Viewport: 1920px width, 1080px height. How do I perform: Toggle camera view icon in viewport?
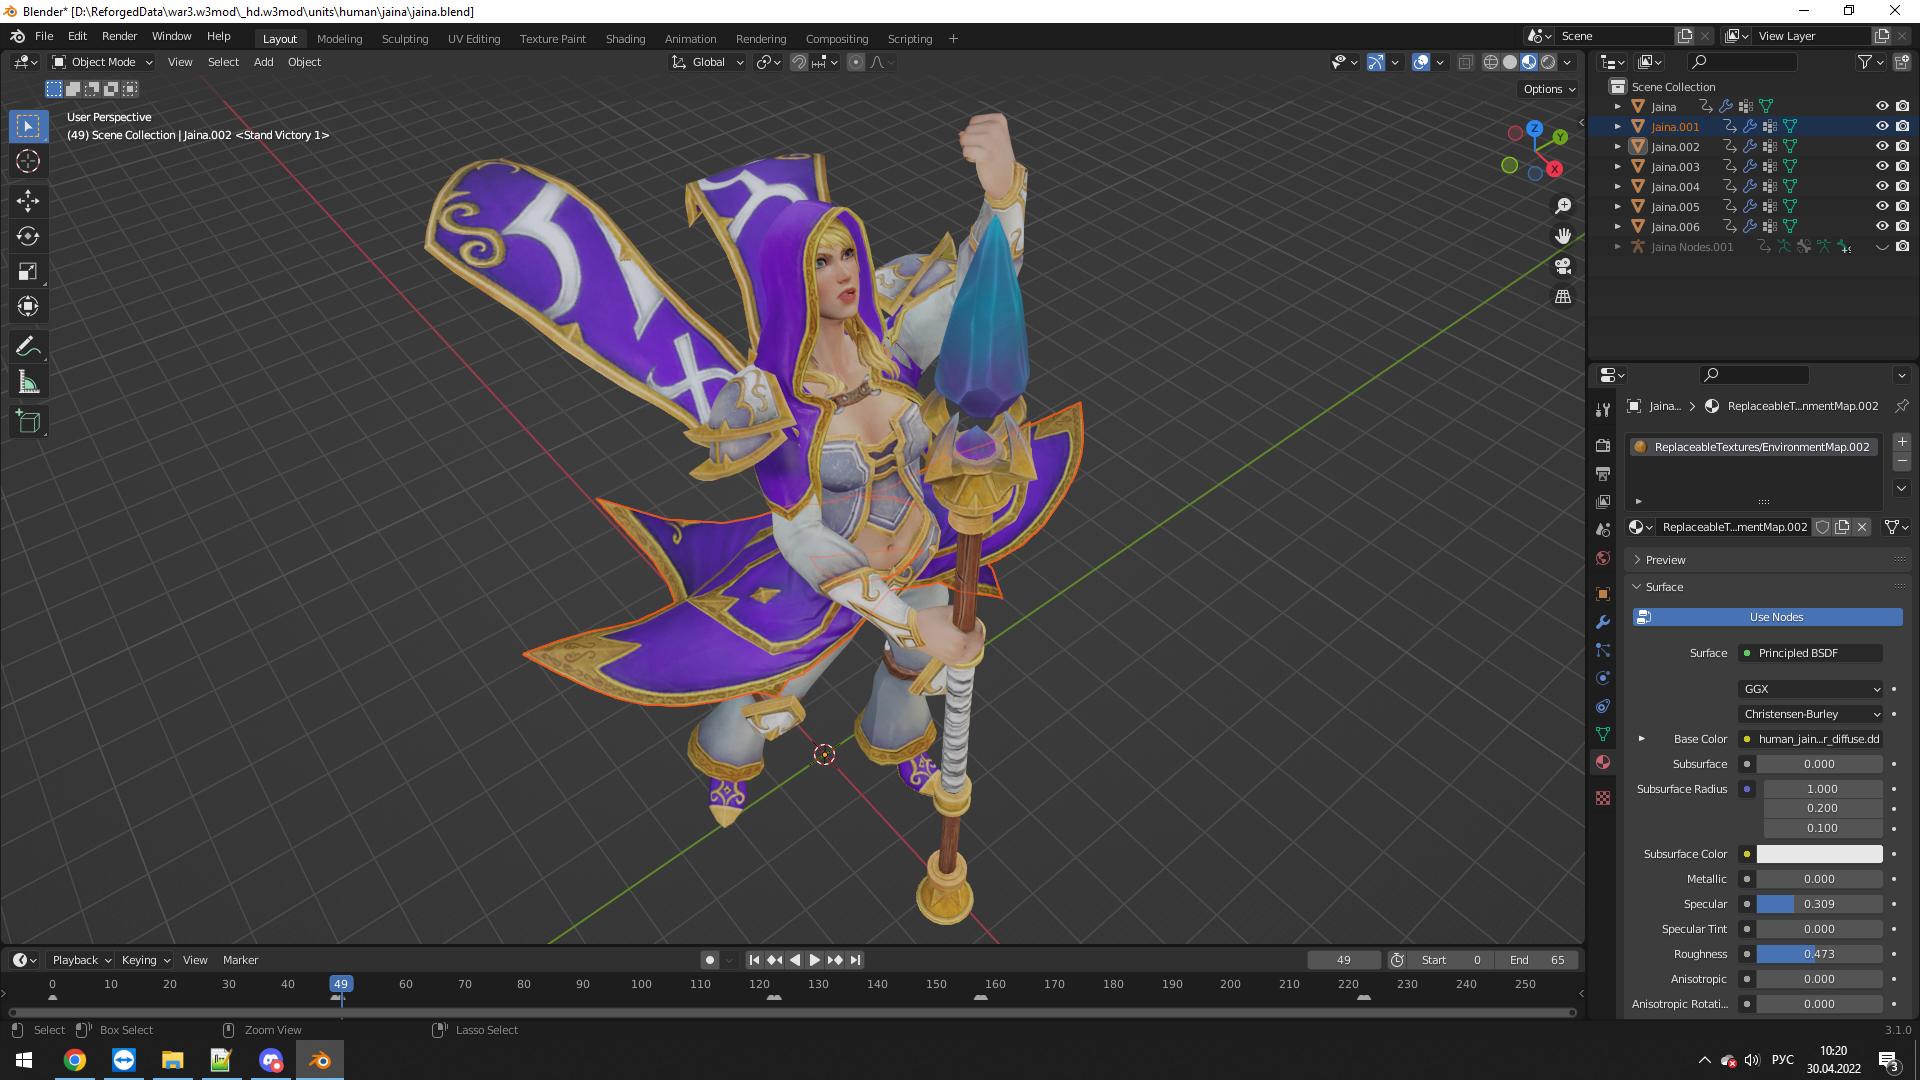[1563, 266]
